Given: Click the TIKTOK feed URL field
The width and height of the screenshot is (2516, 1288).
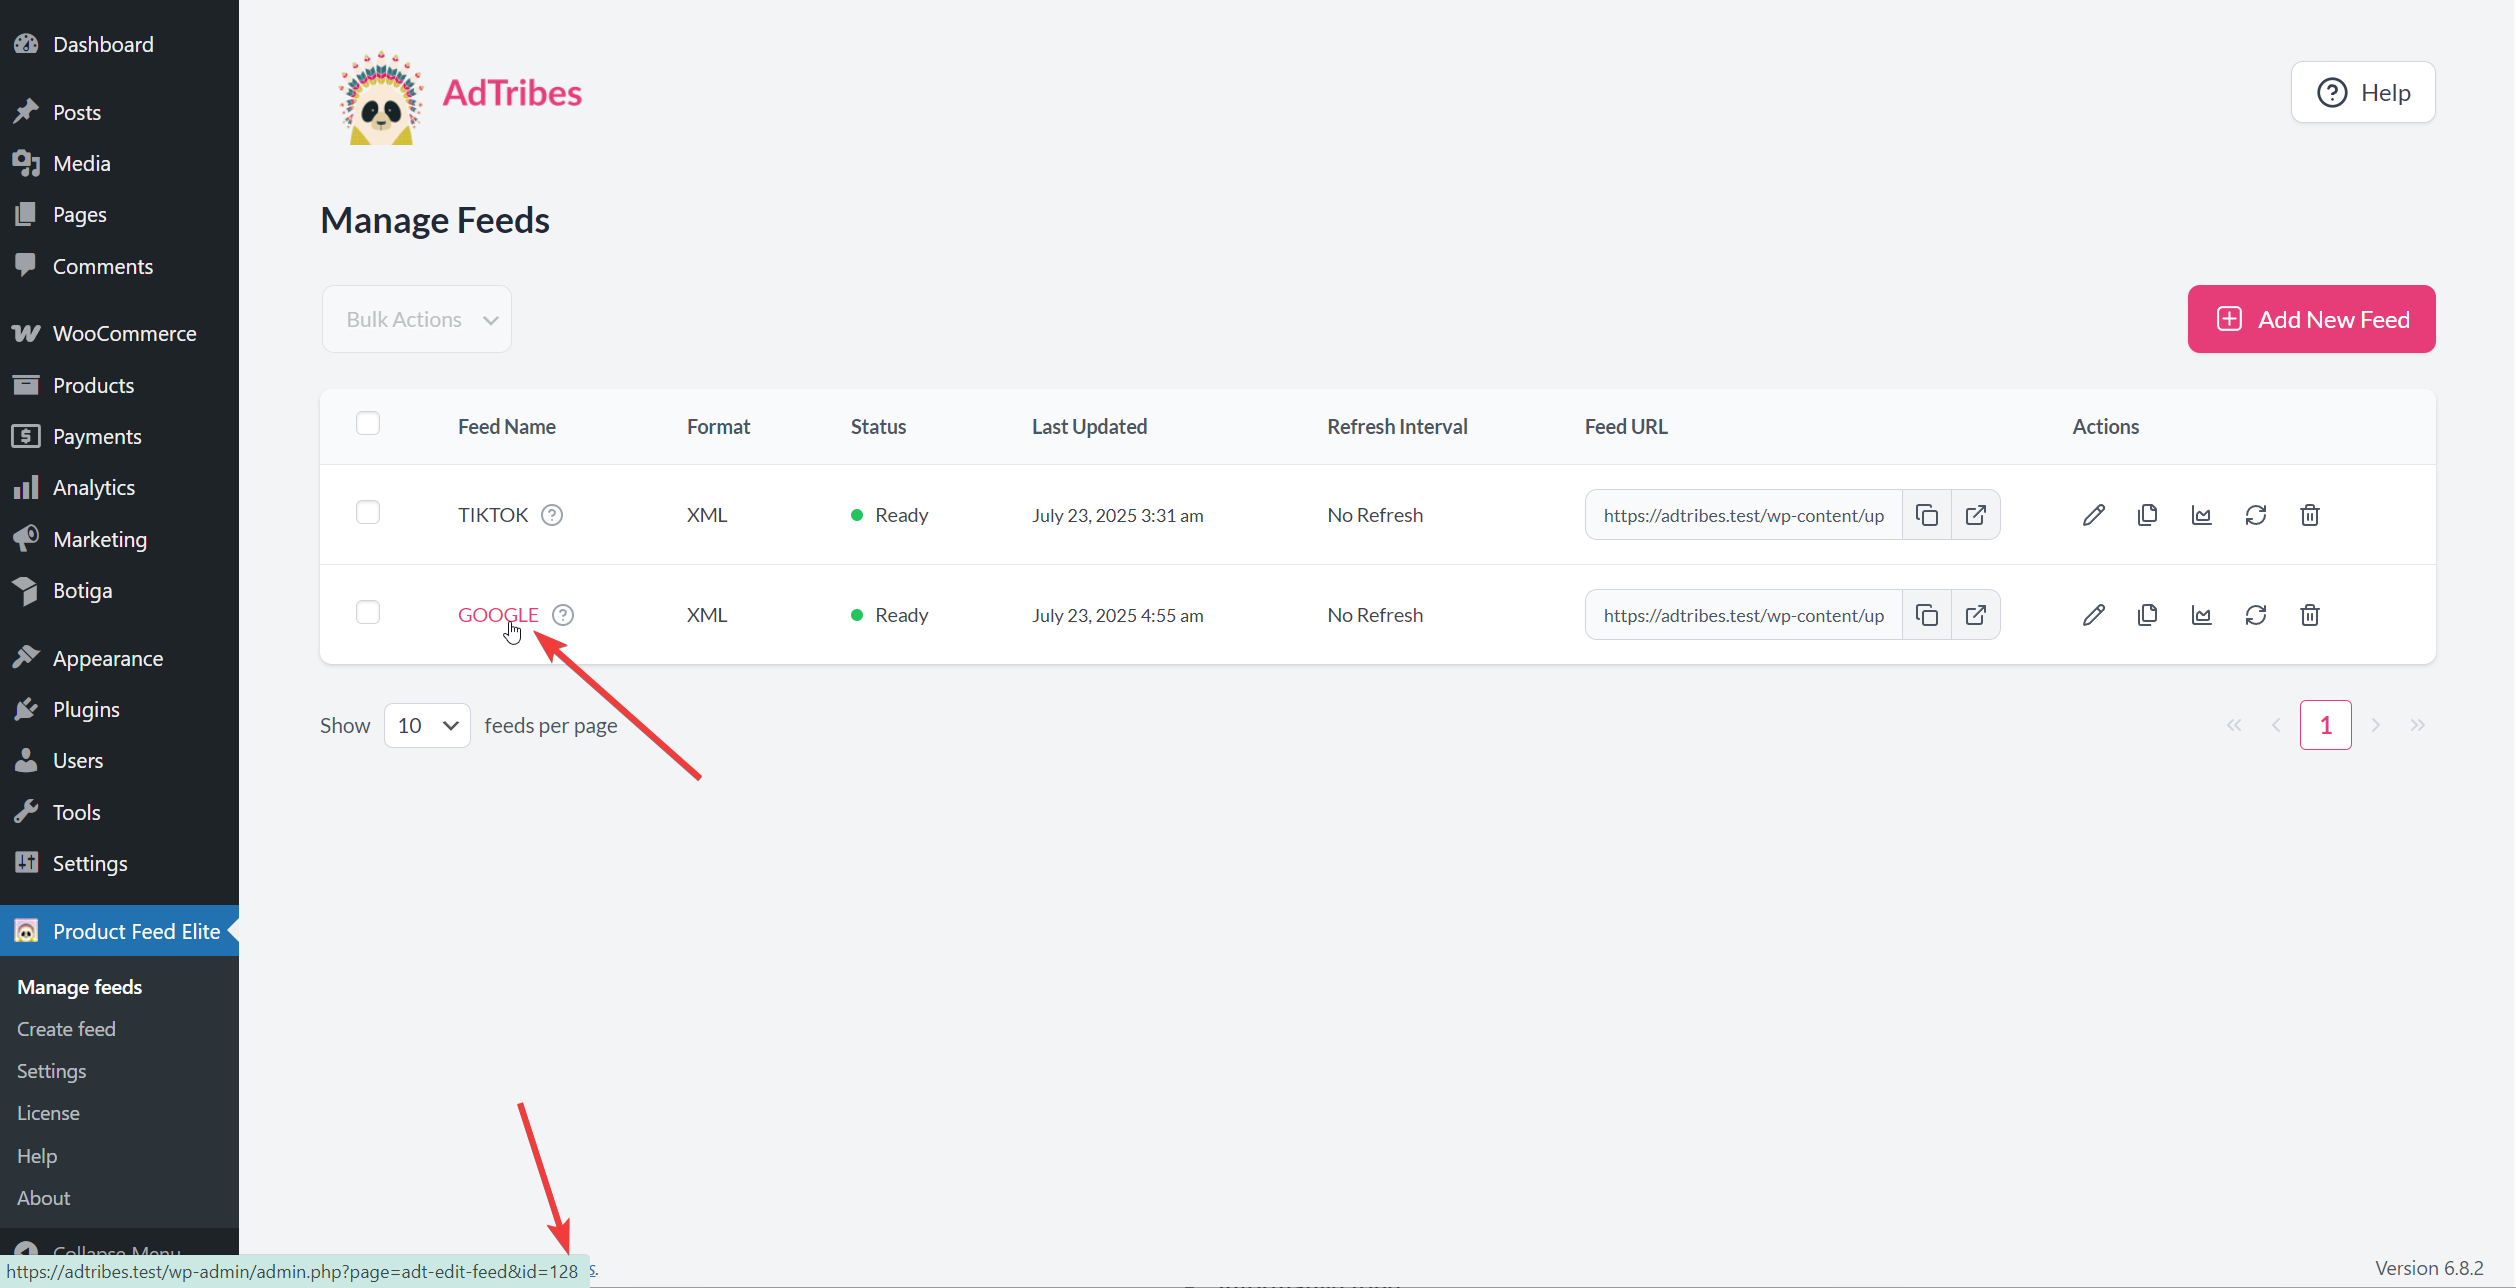Looking at the screenshot, I should (1743, 515).
